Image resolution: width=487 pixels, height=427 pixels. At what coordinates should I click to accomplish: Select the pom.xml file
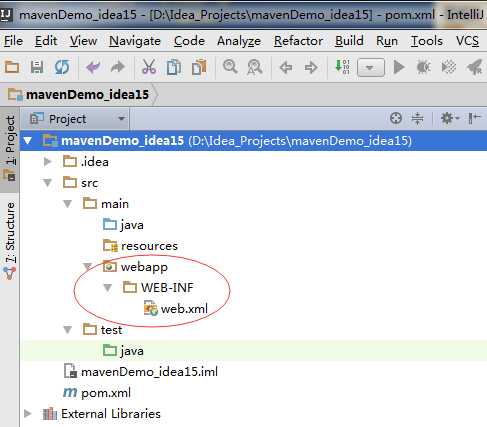click(x=97, y=393)
